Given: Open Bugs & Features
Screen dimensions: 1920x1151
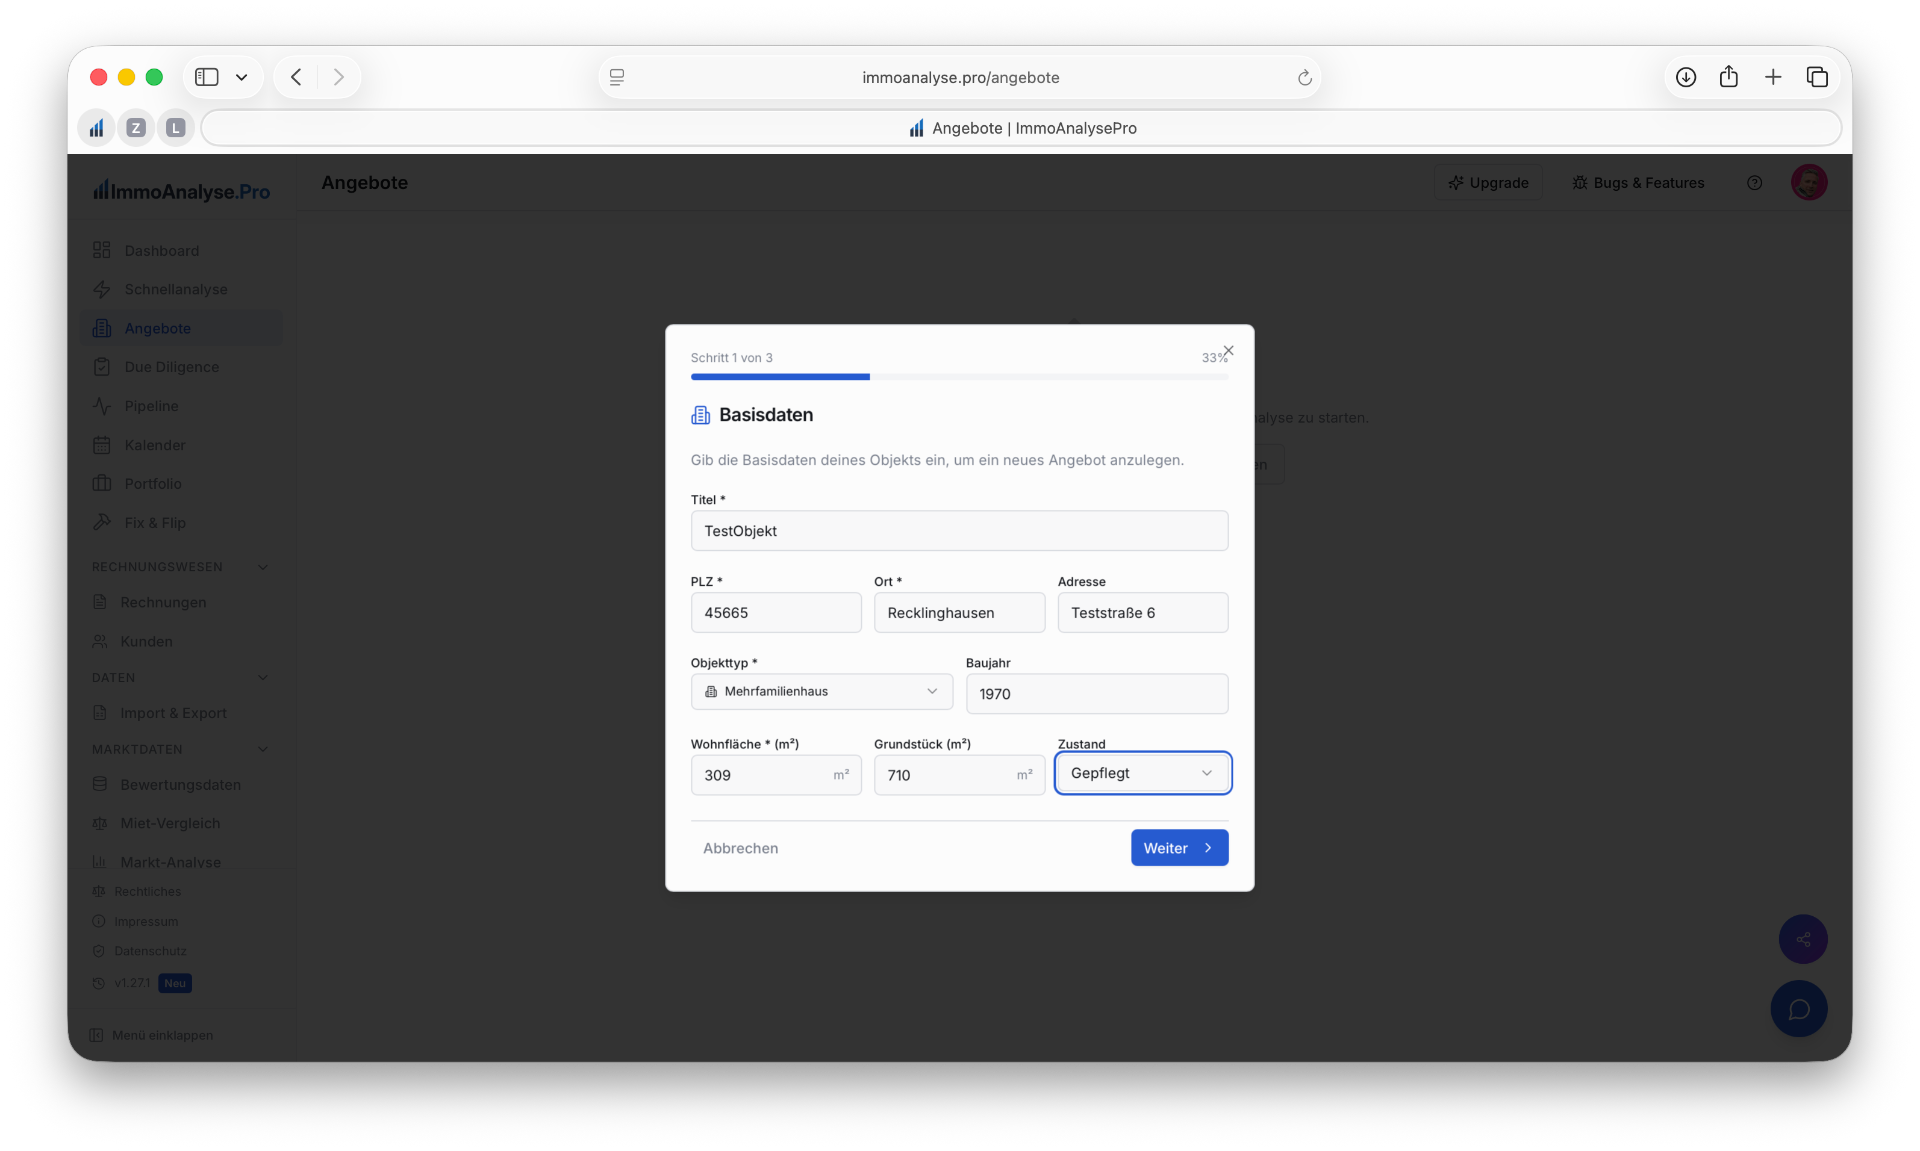Looking at the screenshot, I should (1638, 183).
